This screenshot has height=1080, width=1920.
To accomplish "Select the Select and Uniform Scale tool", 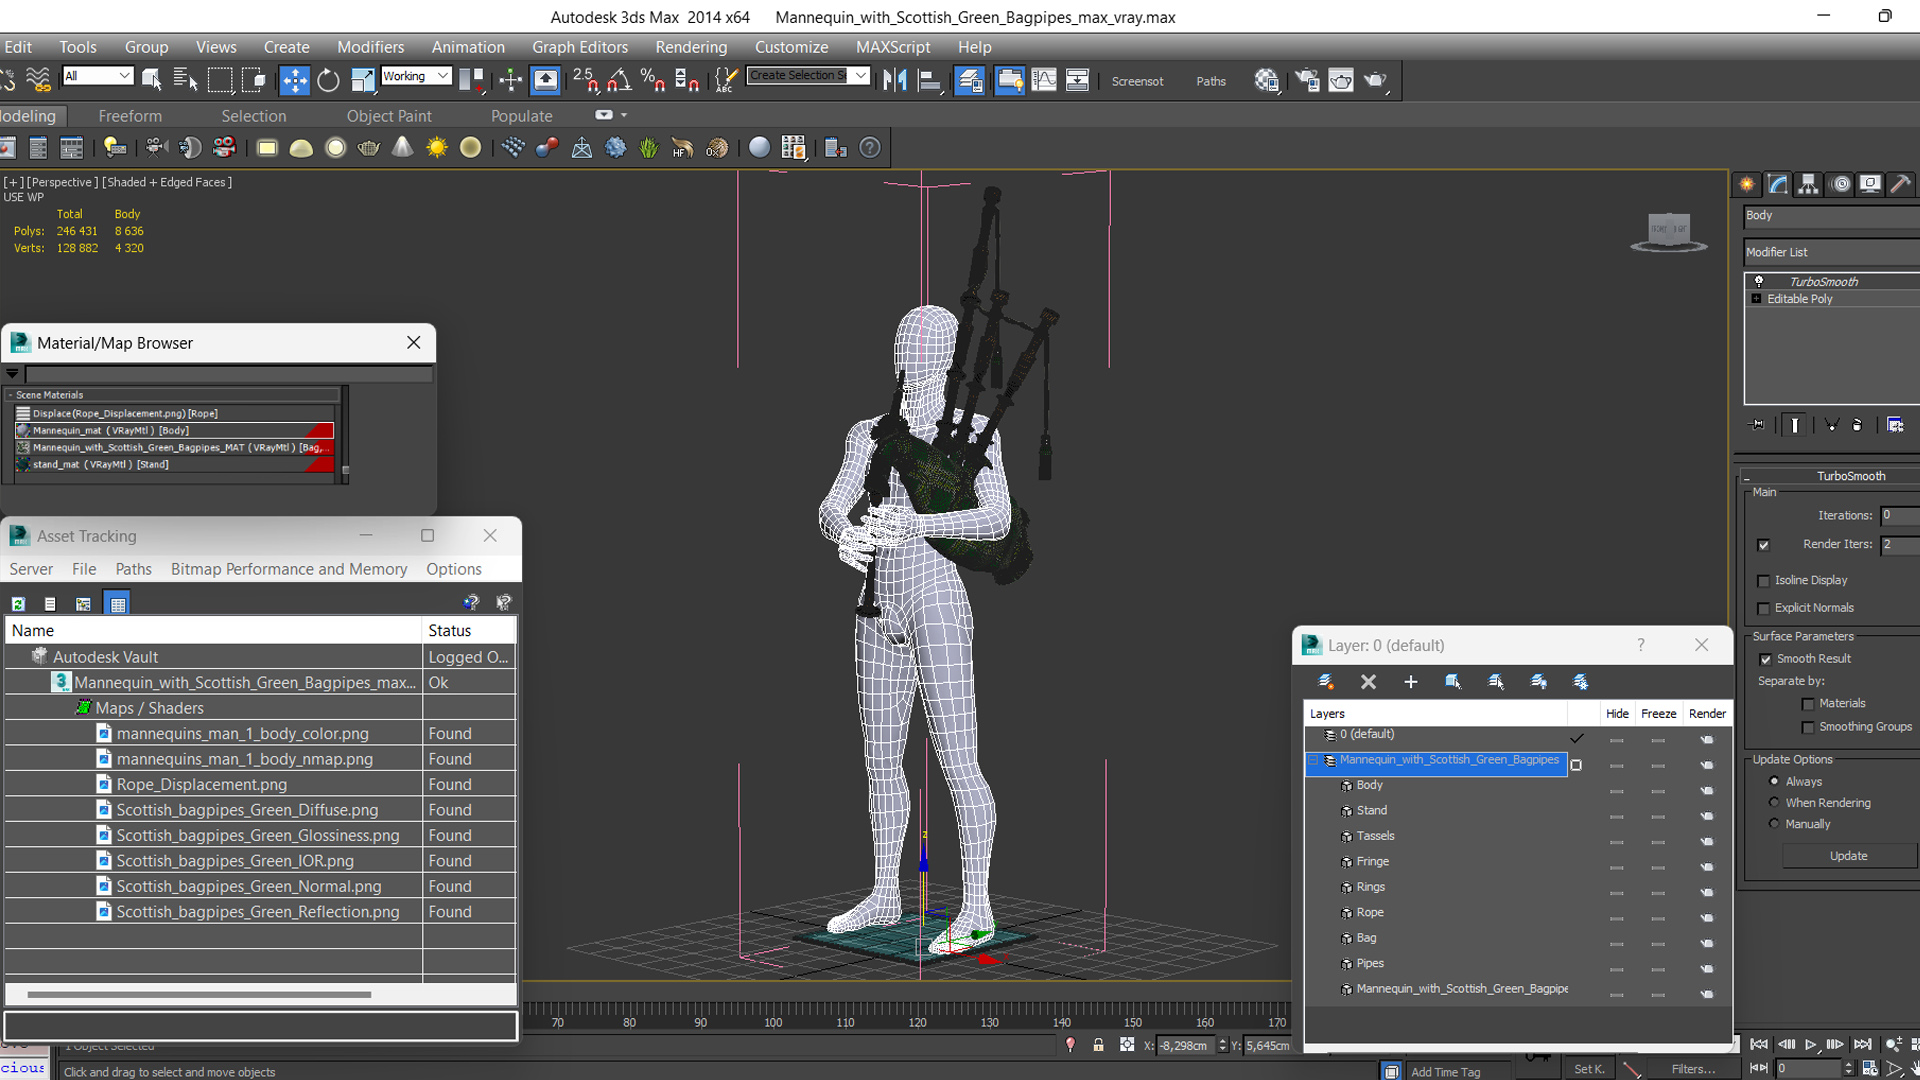I will 362,80.
